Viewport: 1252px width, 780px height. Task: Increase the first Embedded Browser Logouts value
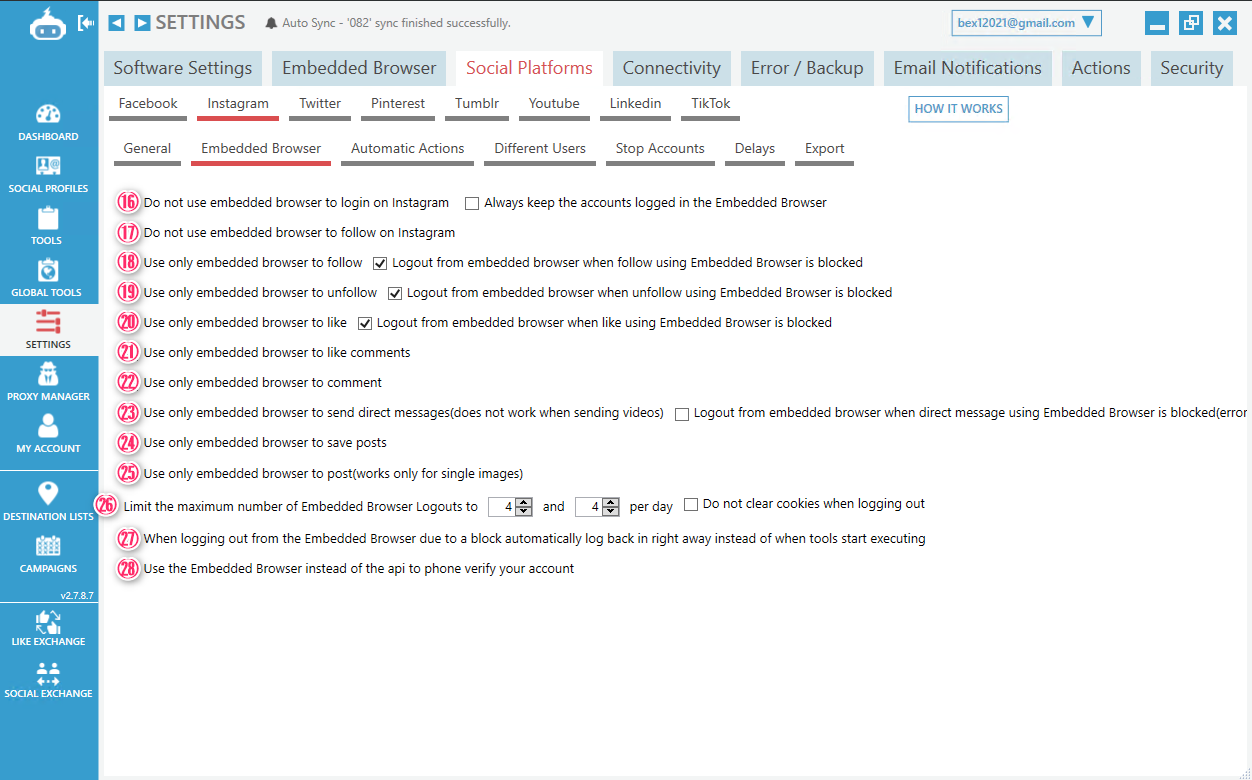(524, 502)
